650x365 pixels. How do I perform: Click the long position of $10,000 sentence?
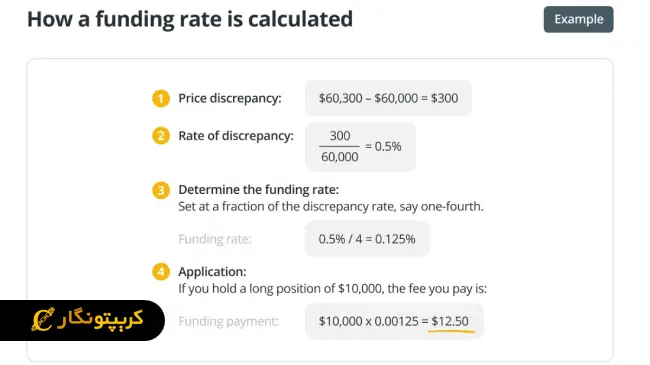tap(332, 288)
